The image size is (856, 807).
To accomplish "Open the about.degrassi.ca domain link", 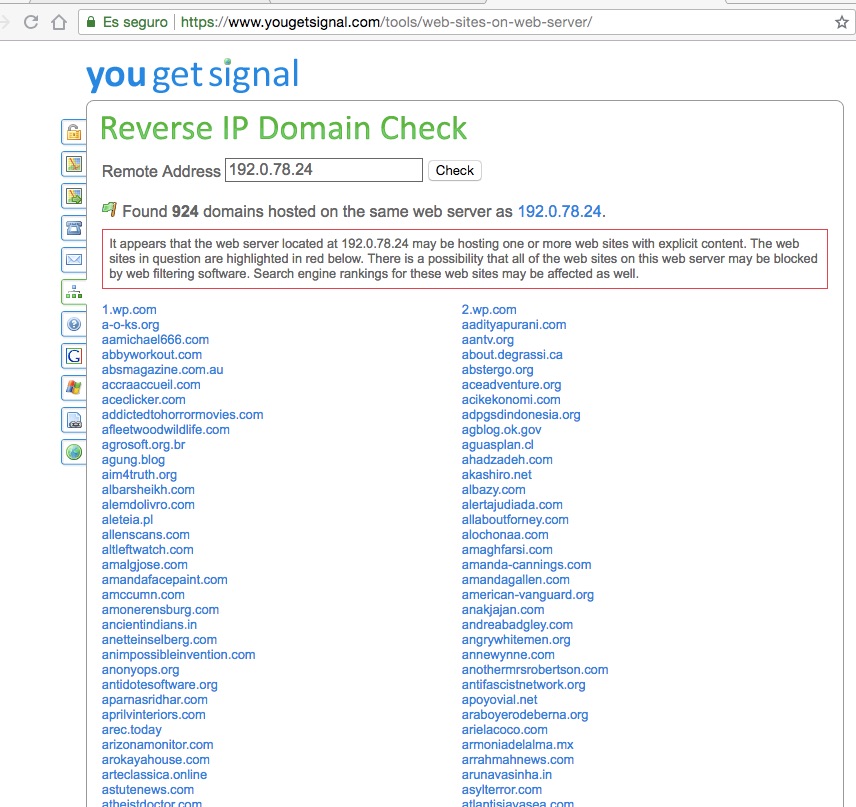I will point(512,355).
